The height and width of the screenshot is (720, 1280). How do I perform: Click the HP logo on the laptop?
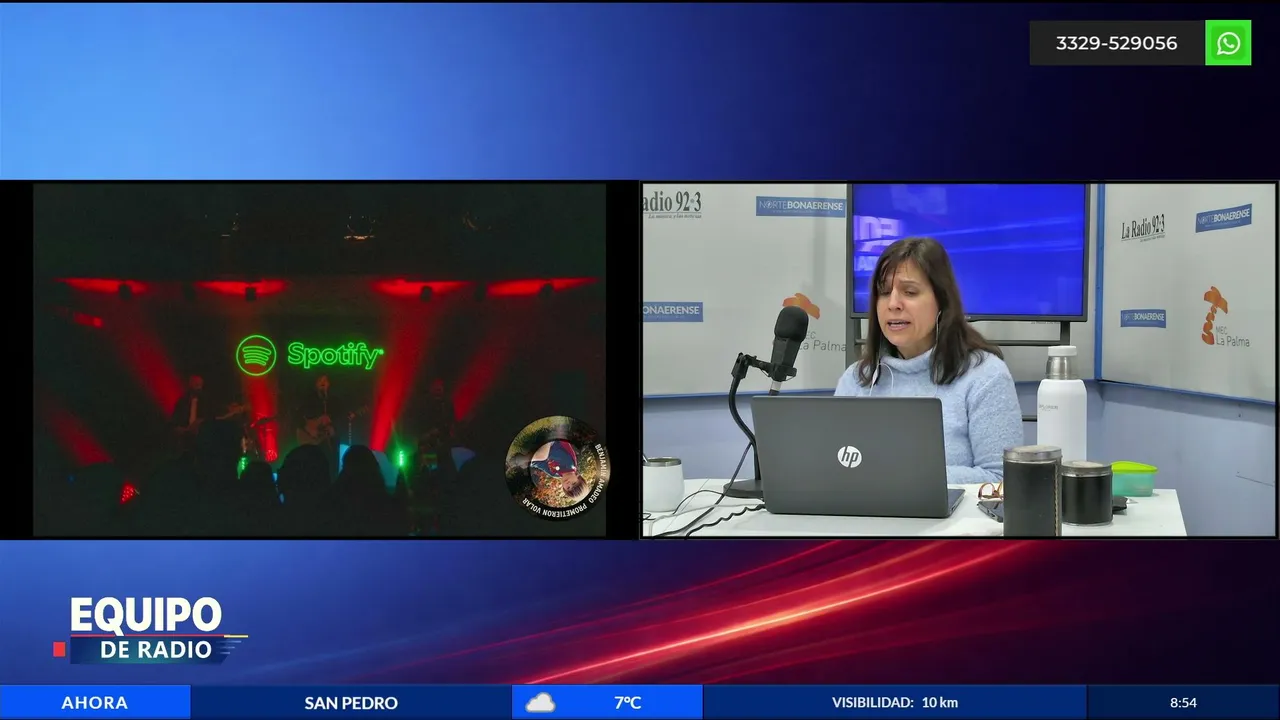click(849, 456)
